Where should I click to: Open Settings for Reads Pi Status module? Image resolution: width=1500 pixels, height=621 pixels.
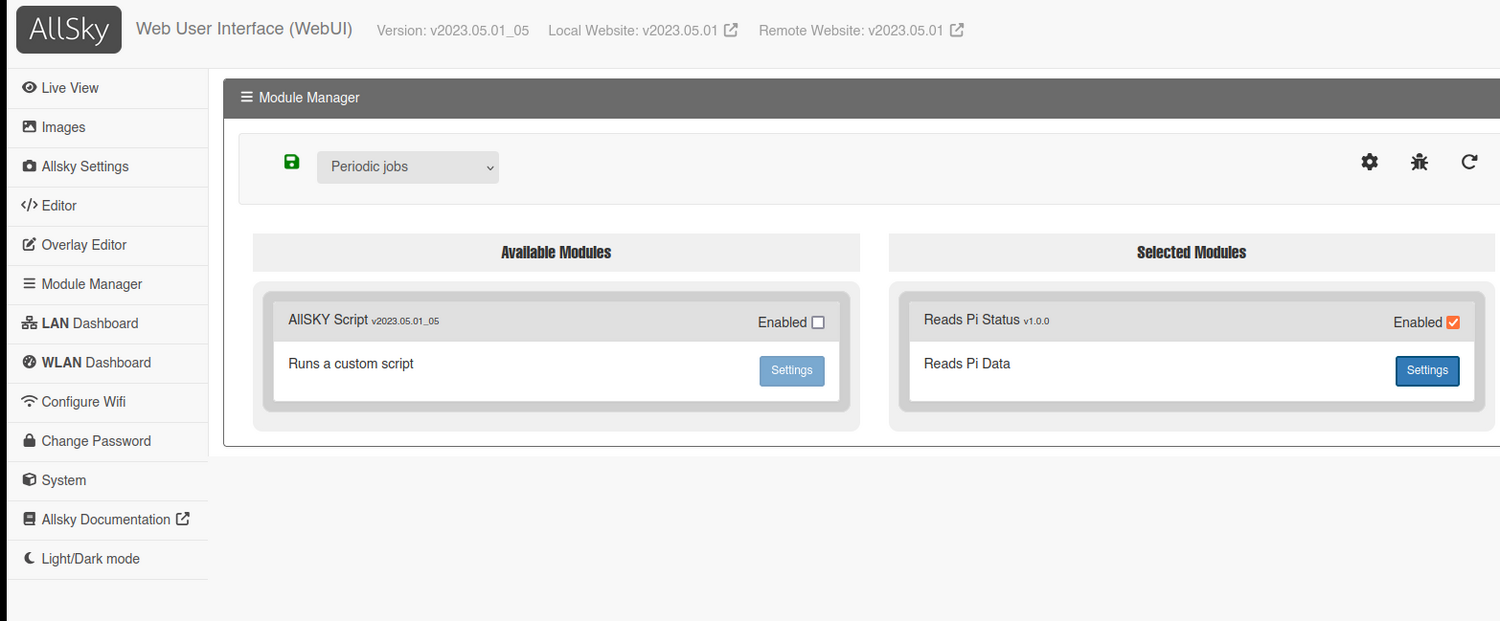1427,370
